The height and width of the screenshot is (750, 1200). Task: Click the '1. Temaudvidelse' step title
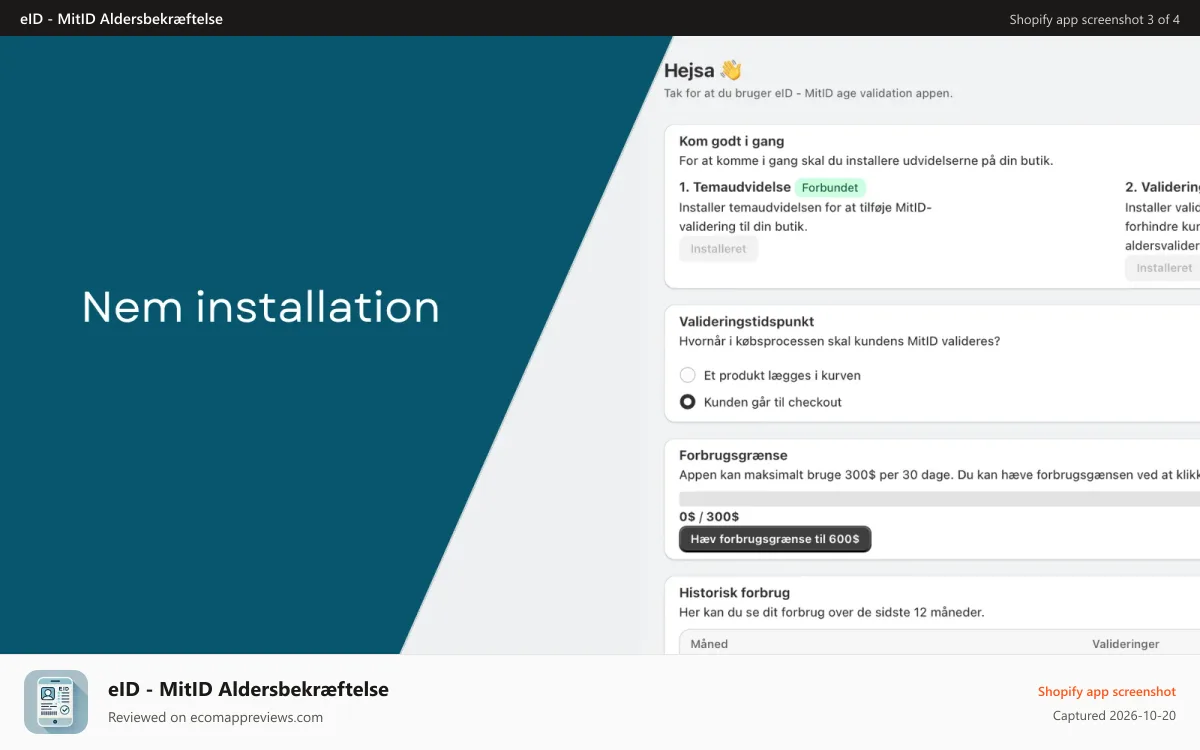(x=734, y=187)
